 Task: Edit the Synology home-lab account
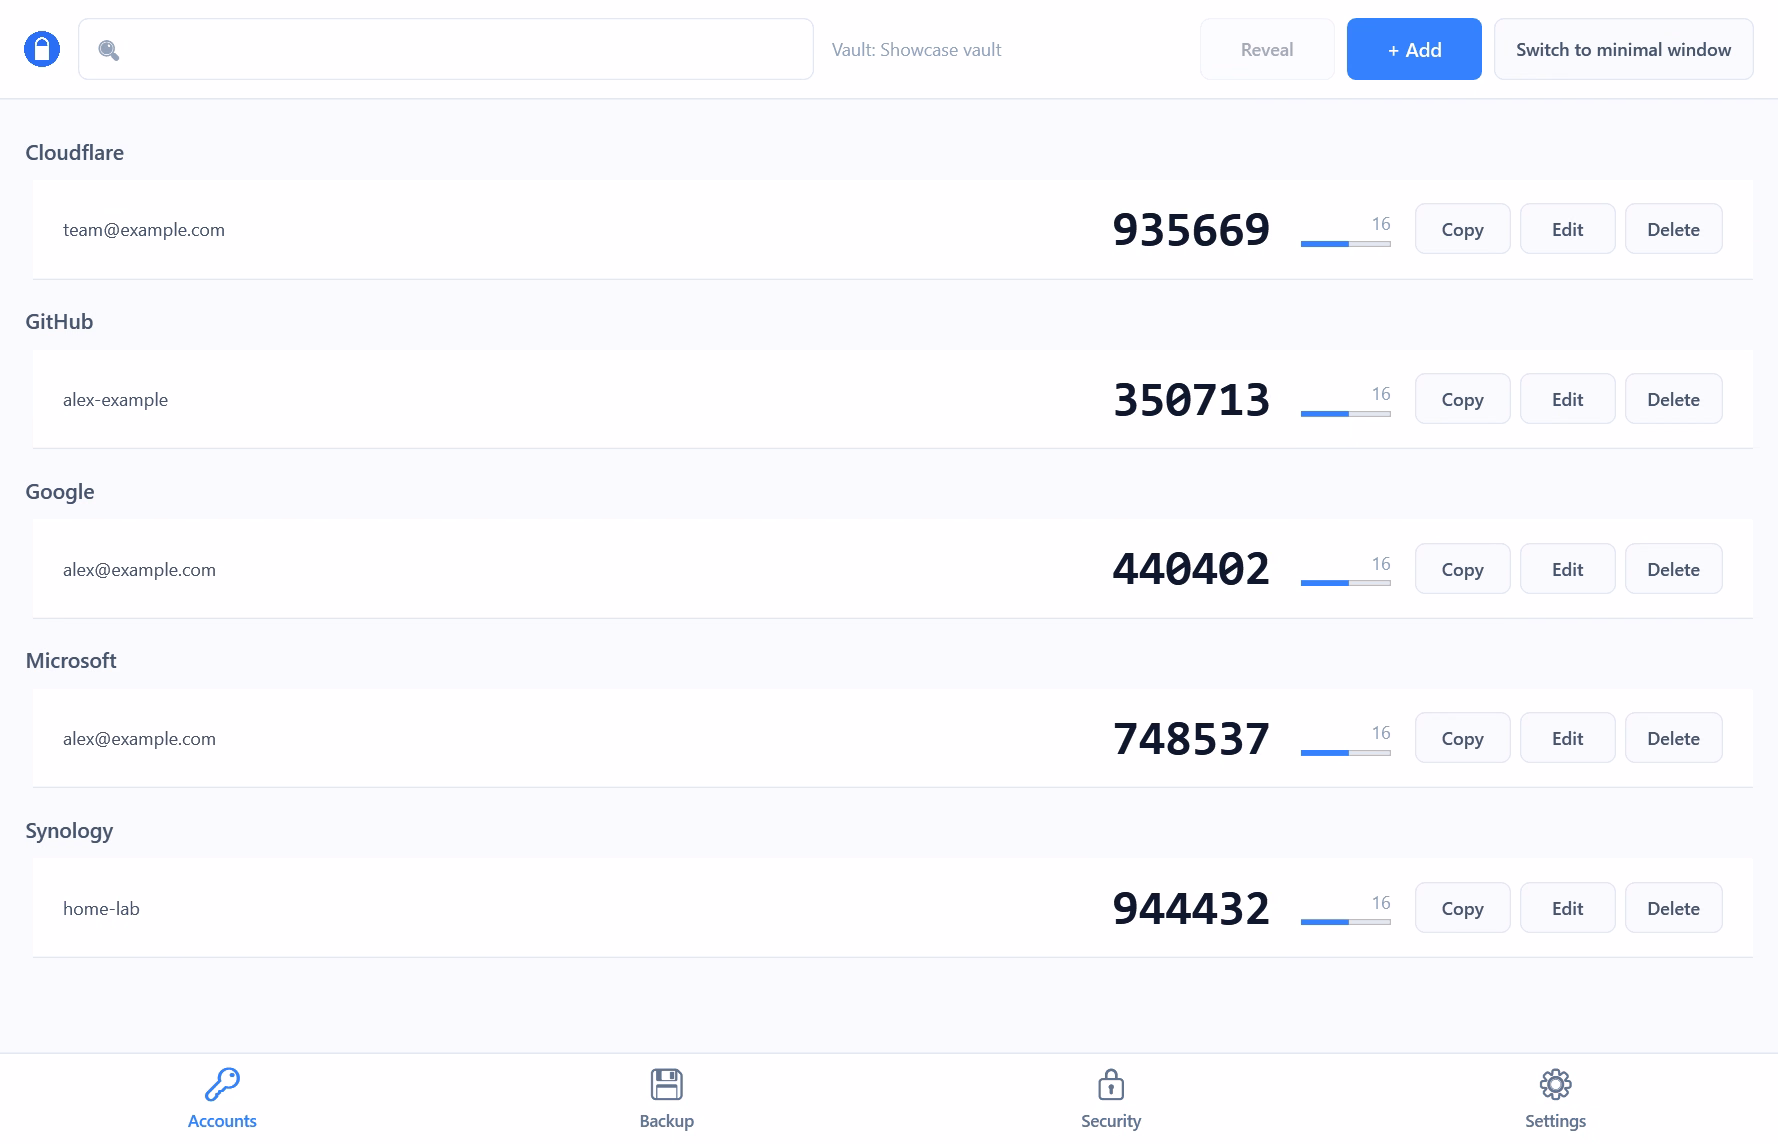tap(1567, 908)
